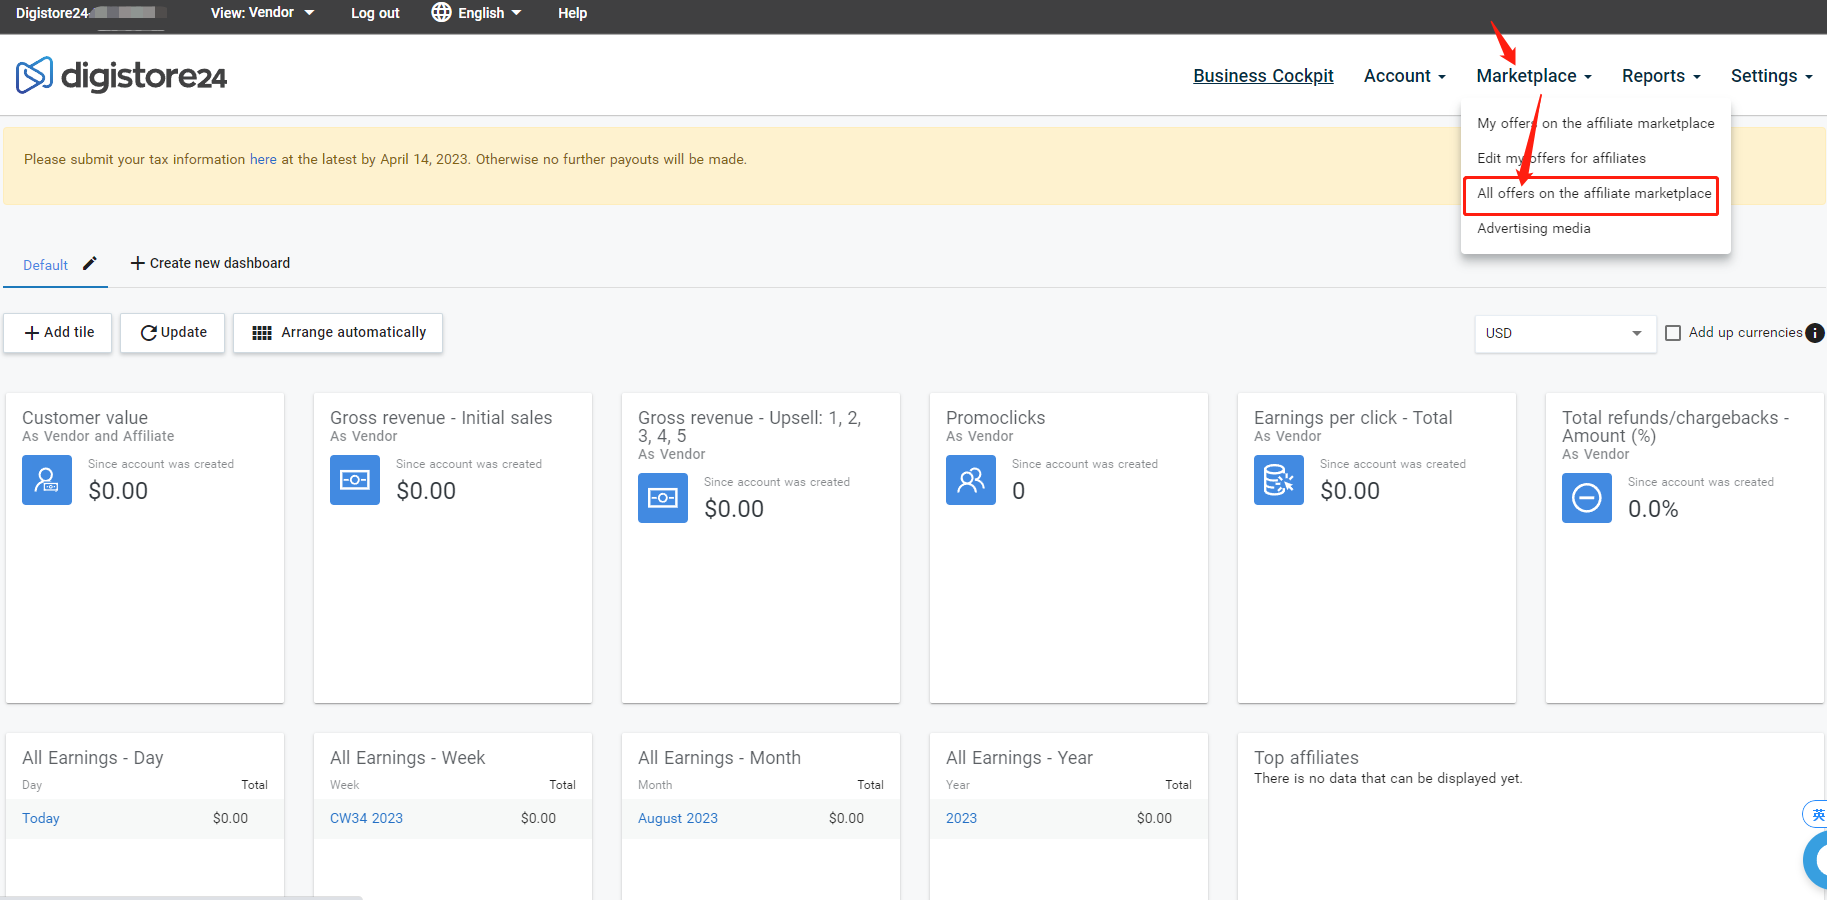The image size is (1827, 900).
Task: Click the input method badge above chat
Action: click(1816, 814)
